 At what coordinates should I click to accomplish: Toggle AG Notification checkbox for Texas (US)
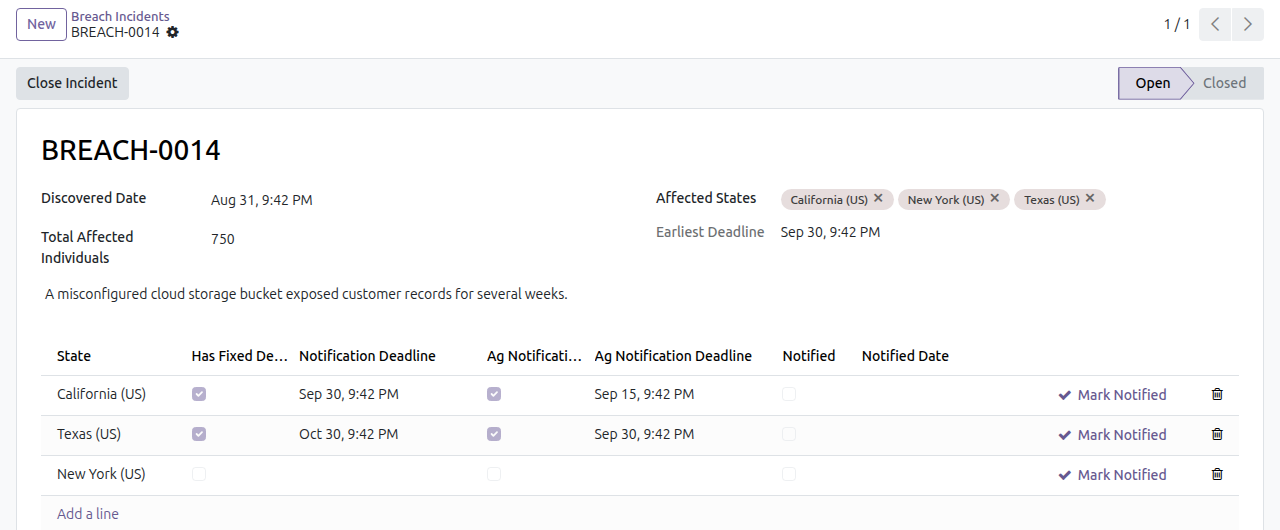pyautogui.click(x=494, y=434)
